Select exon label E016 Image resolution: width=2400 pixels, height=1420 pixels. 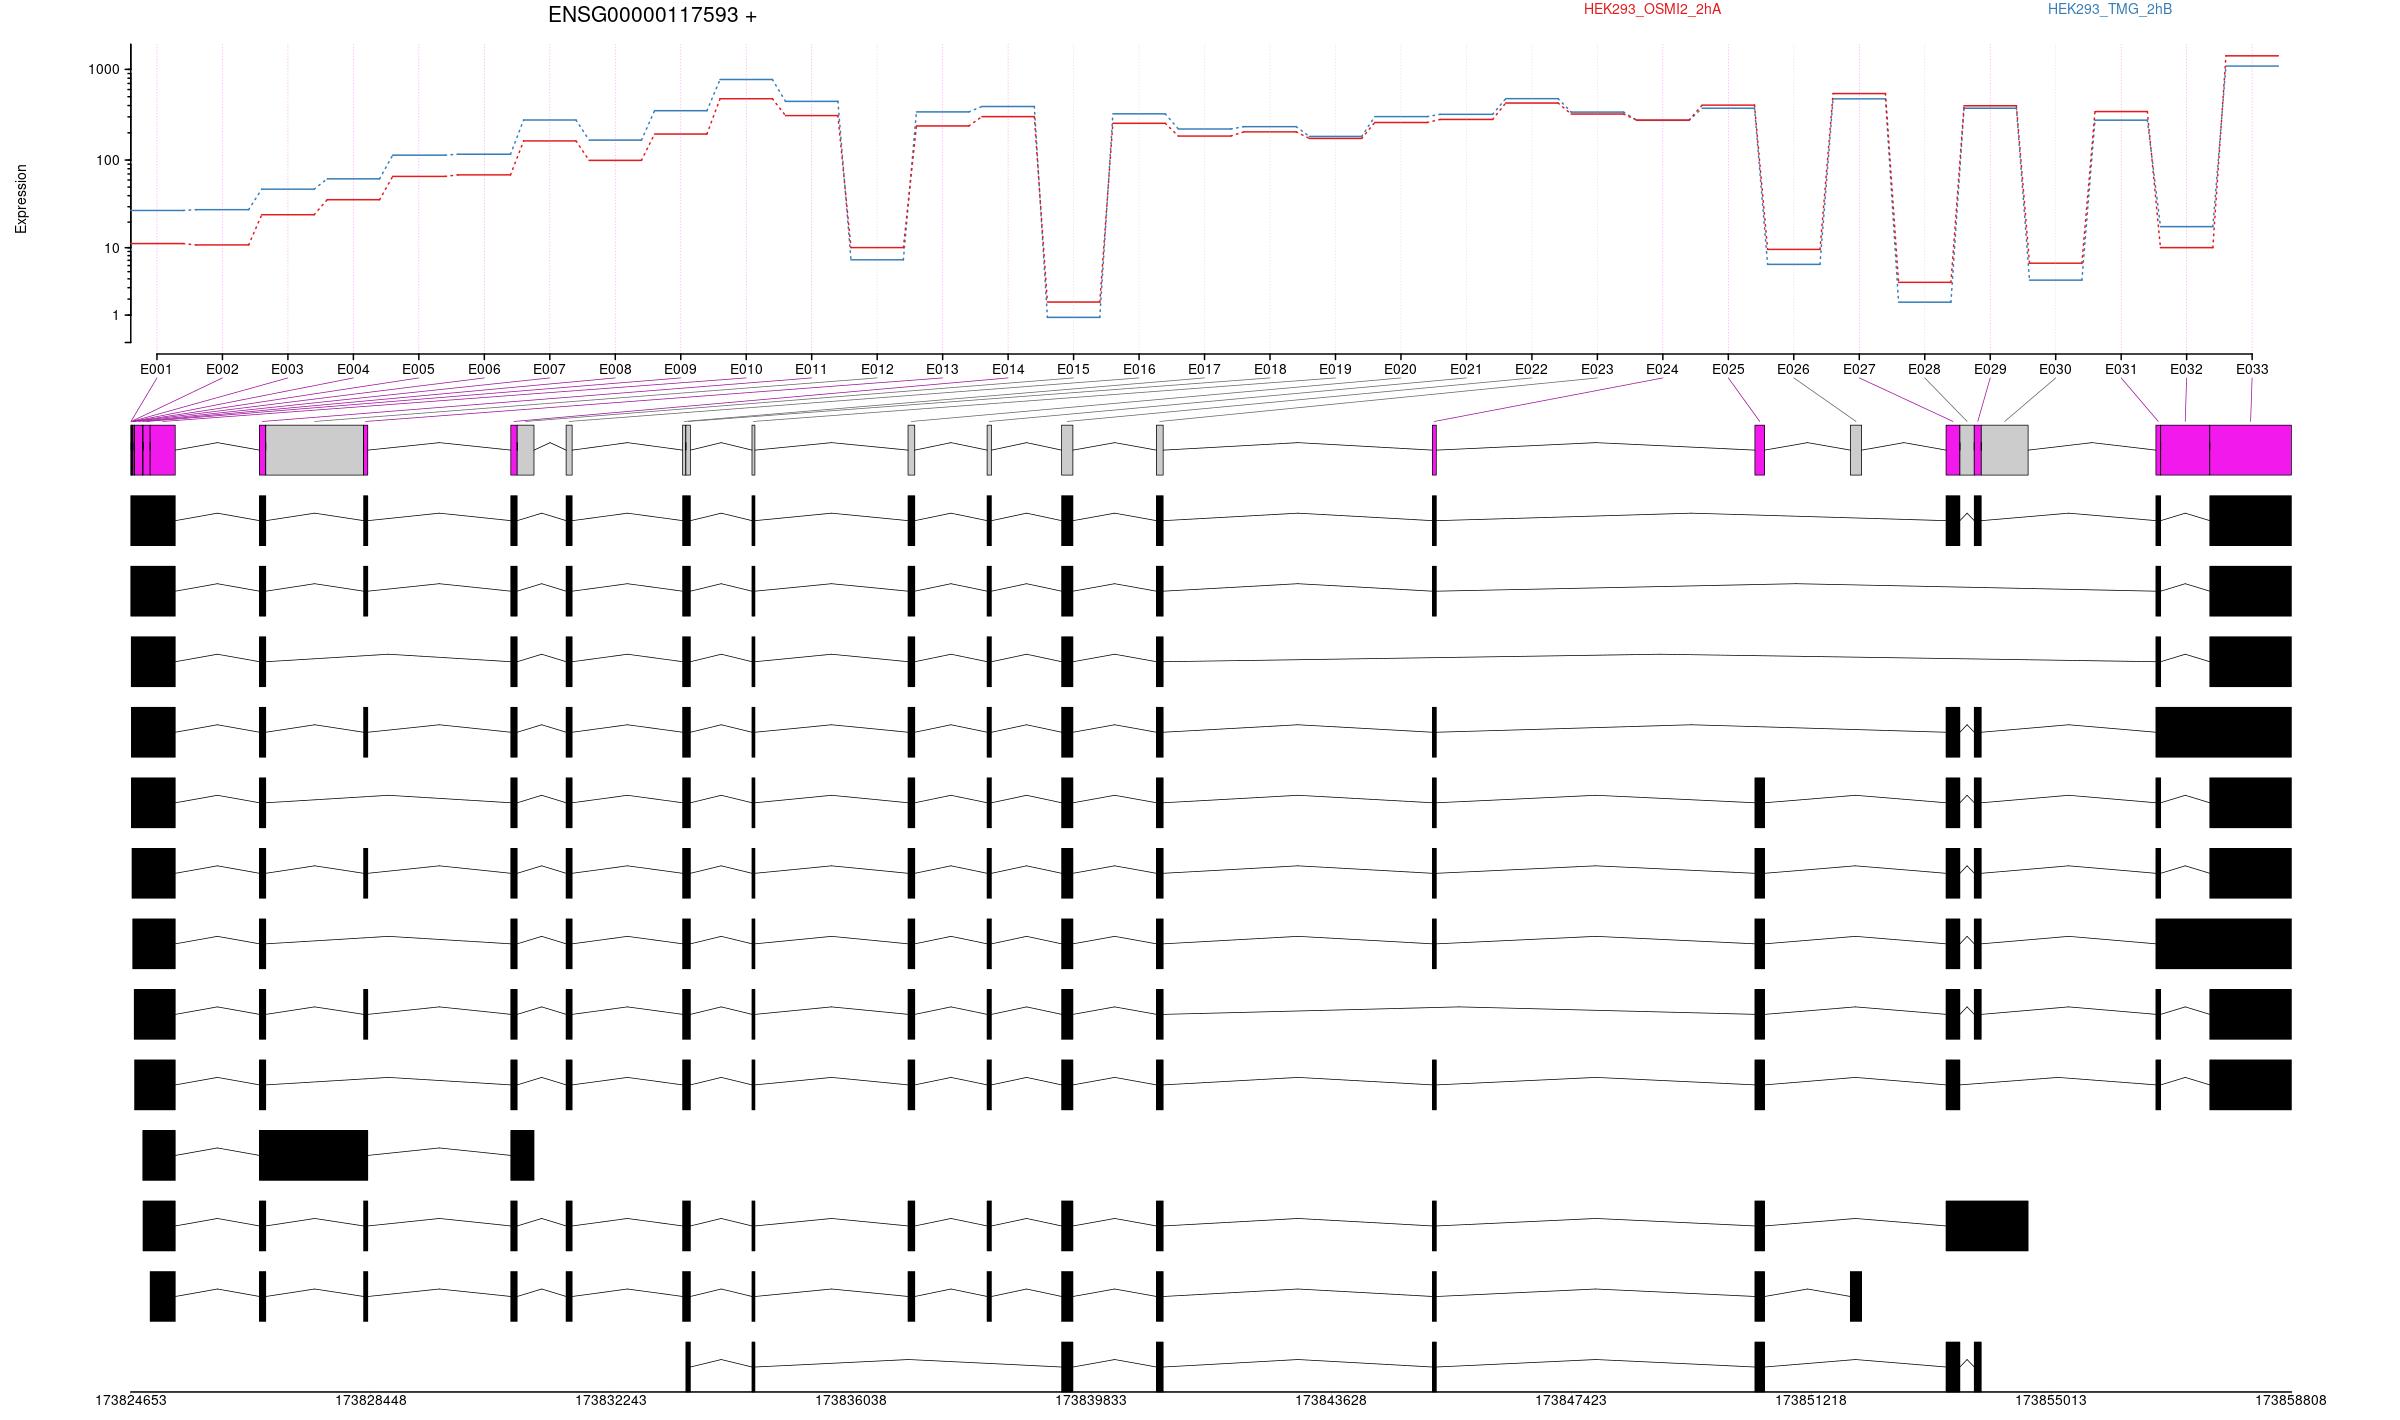point(1139,369)
